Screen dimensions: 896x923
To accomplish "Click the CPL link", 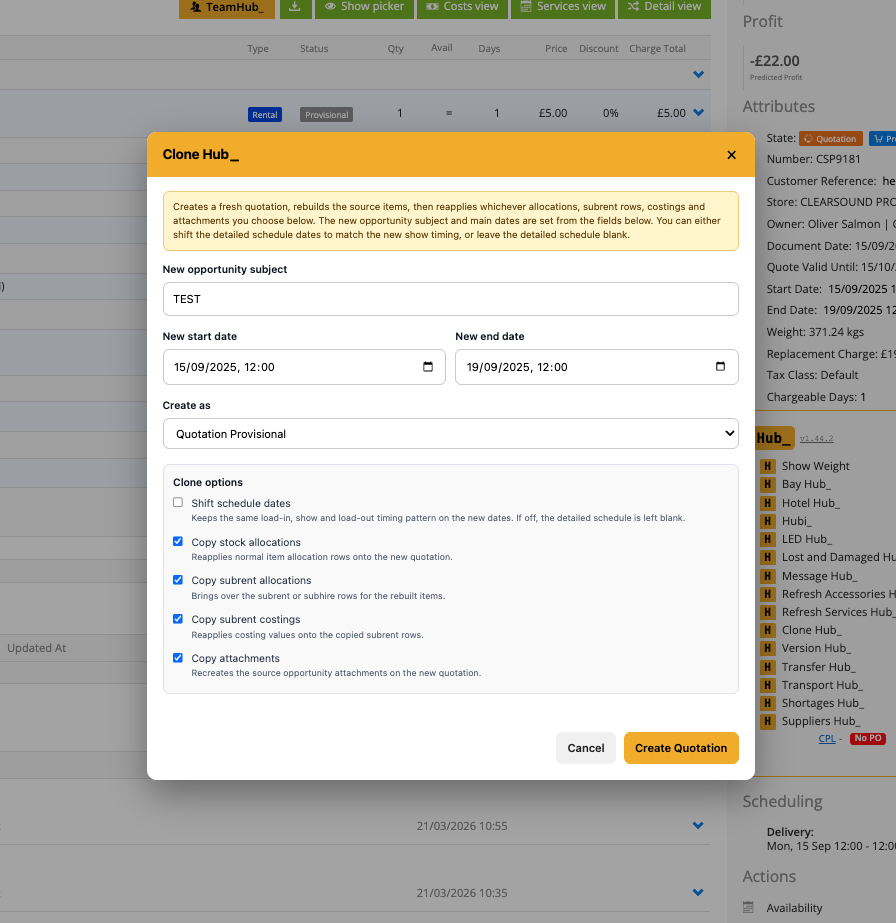I will click(827, 738).
